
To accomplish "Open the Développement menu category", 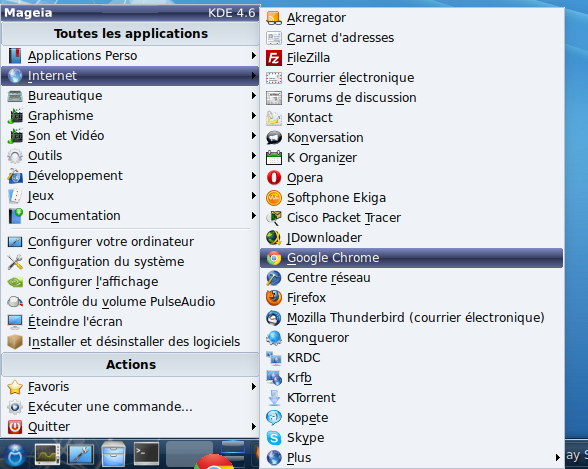I will (x=130, y=176).
